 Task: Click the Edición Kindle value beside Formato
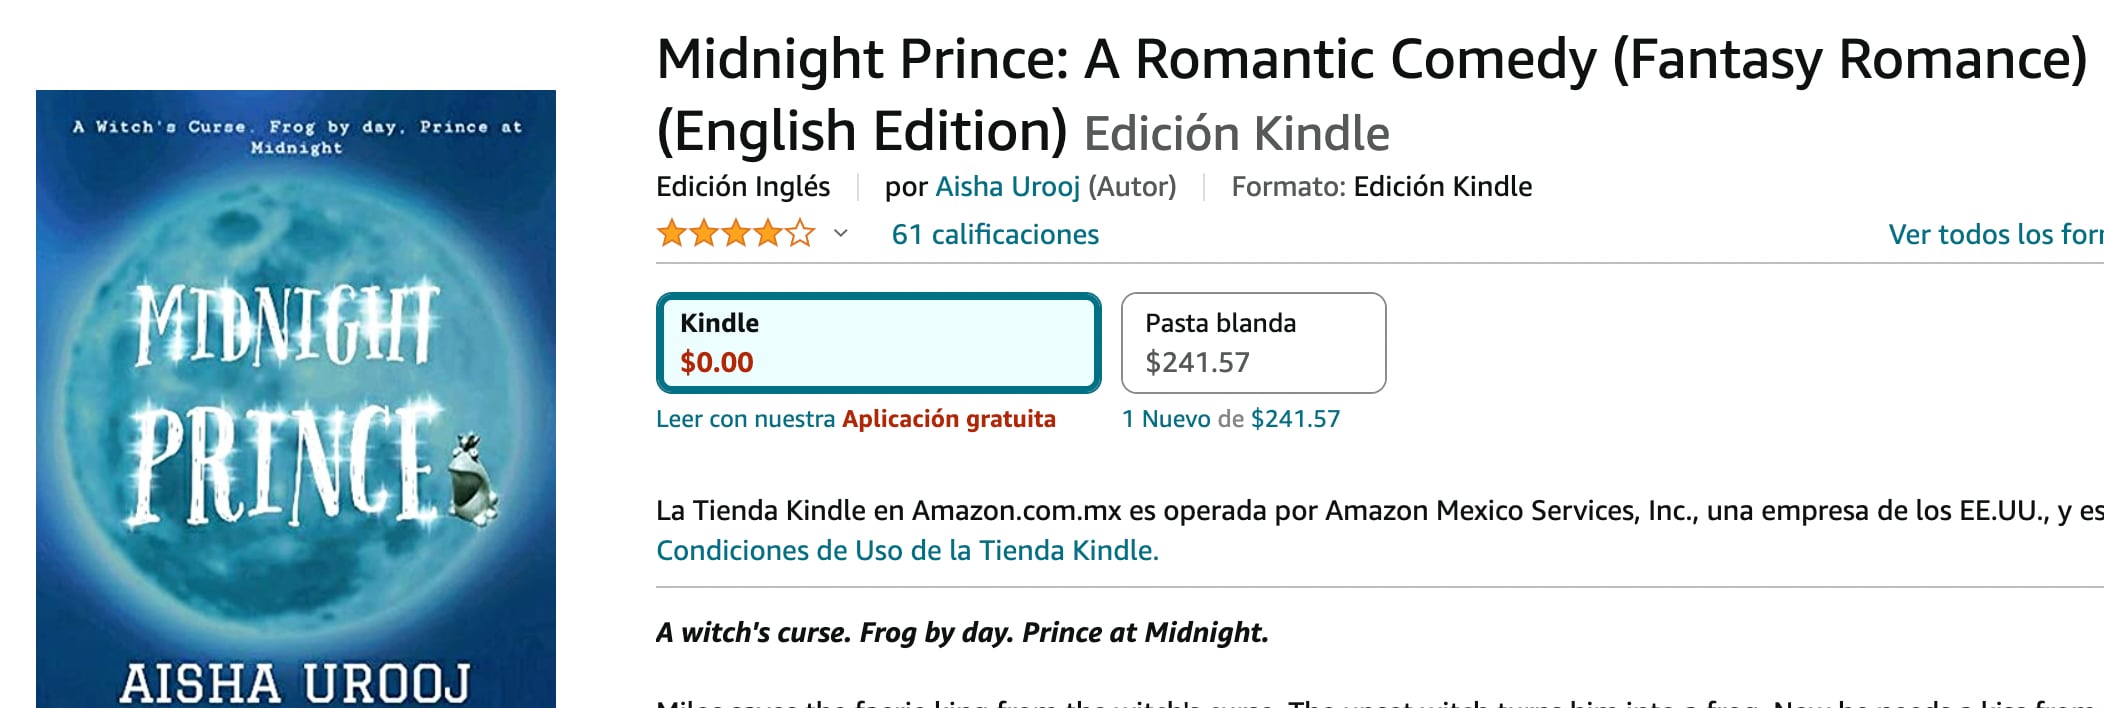tap(1442, 187)
